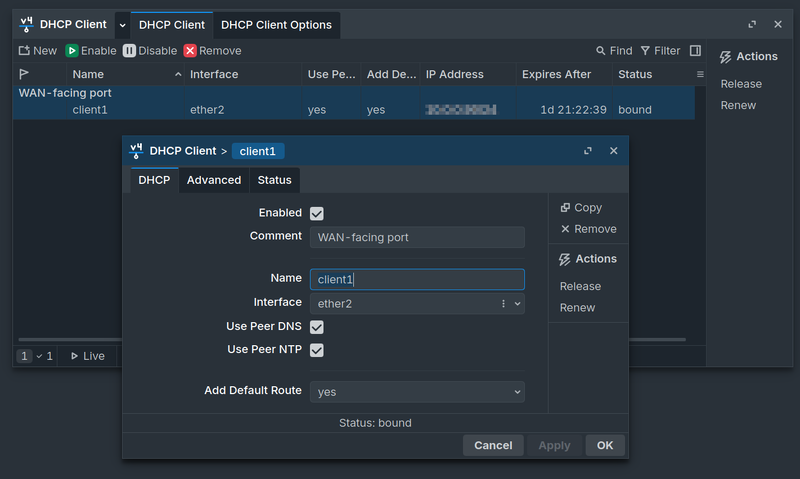Click the Add De... column header

(390, 74)
